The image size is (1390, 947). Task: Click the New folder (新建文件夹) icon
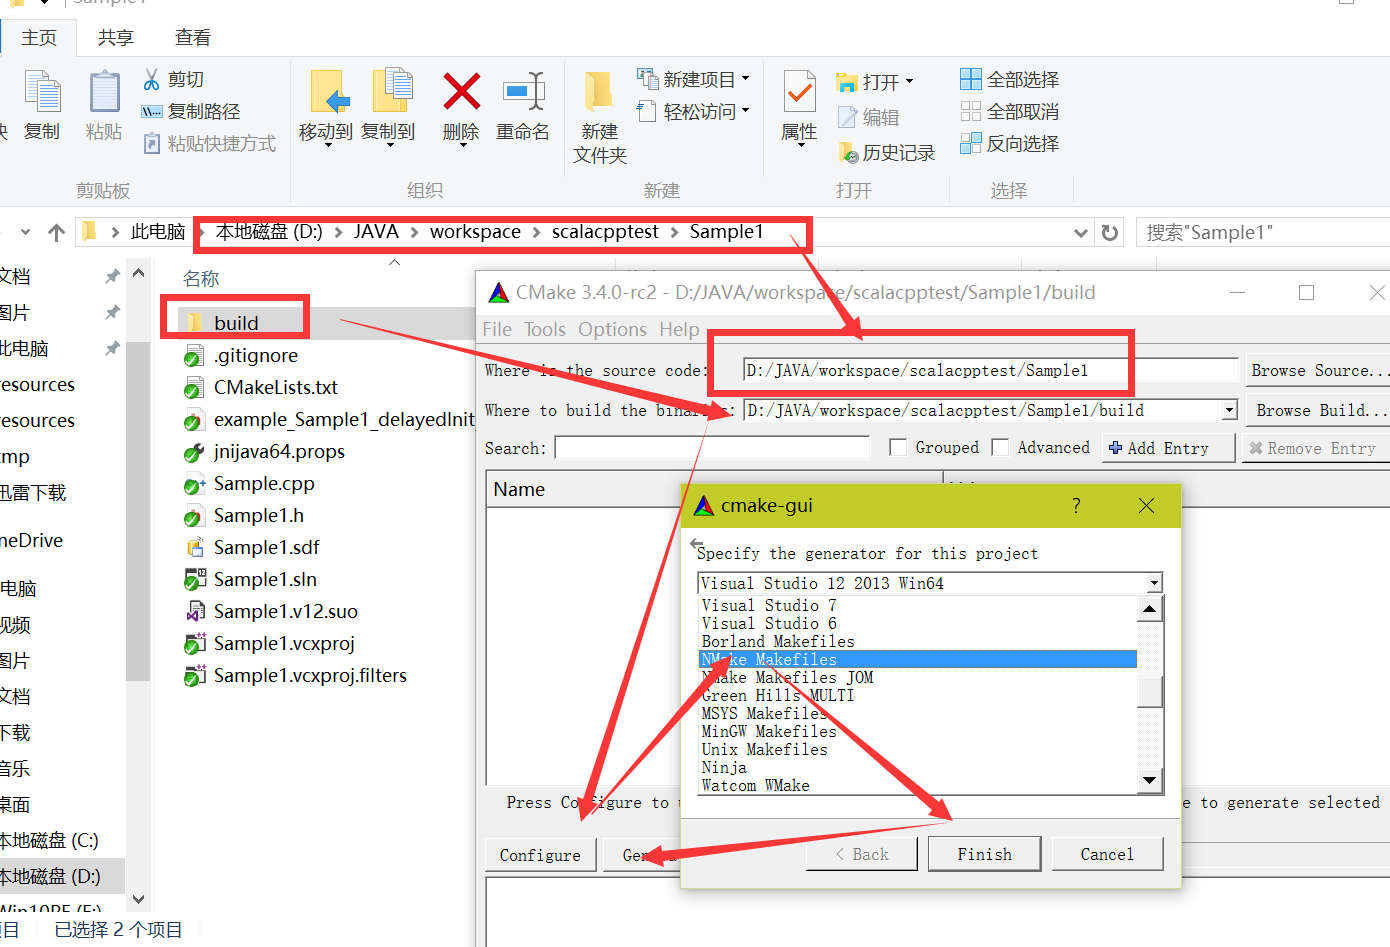point(598,92)
